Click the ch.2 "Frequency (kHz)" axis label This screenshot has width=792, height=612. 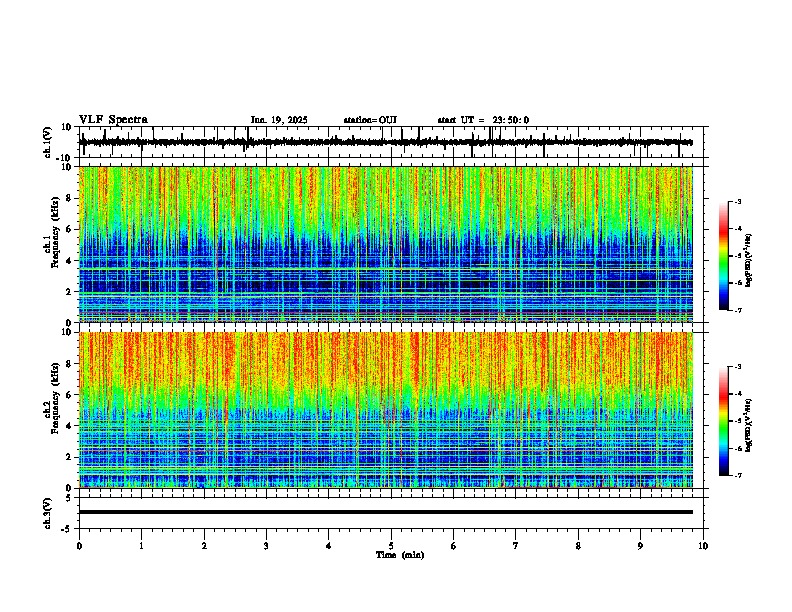55,398
